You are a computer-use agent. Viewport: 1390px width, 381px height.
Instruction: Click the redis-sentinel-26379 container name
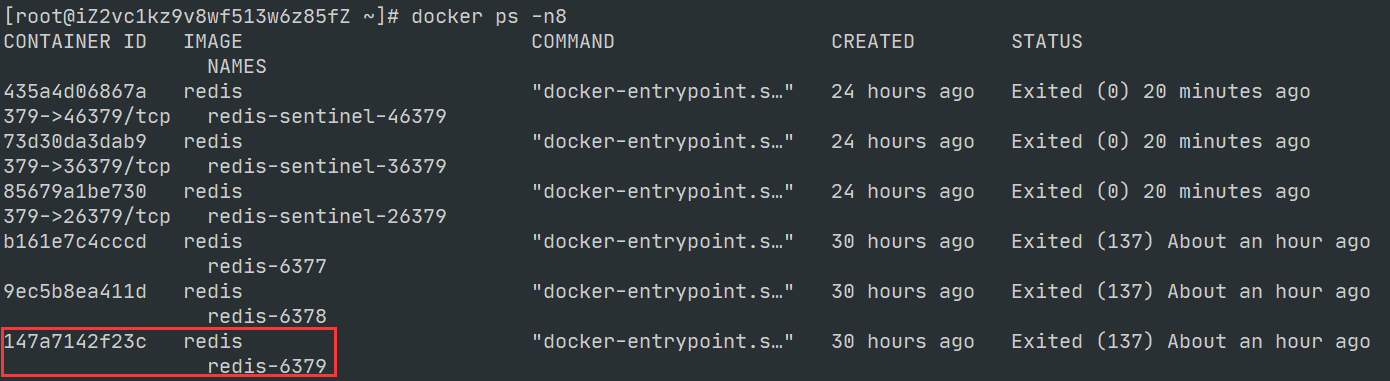327,217
